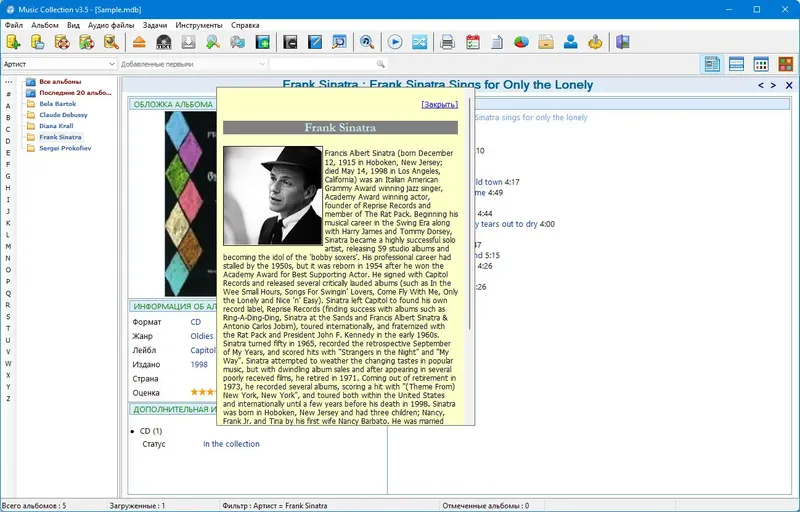800x512 pixels.
Task: Click the delete album icon with minus
Action: (x=290, y=42)
